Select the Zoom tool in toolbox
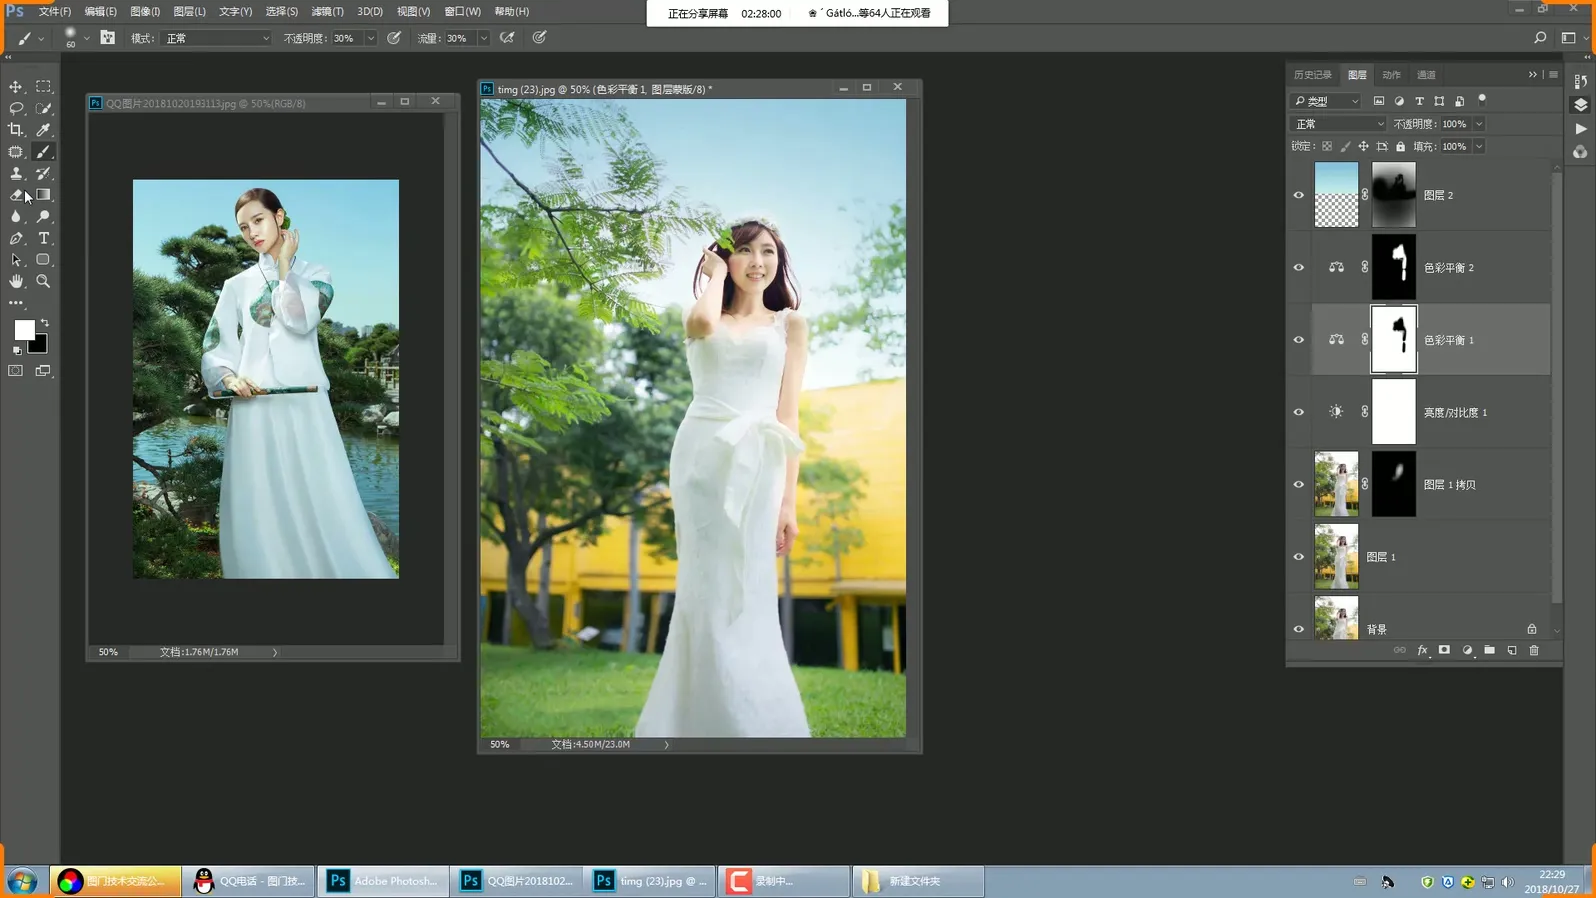1596x898 pixels. coord(43,282)
